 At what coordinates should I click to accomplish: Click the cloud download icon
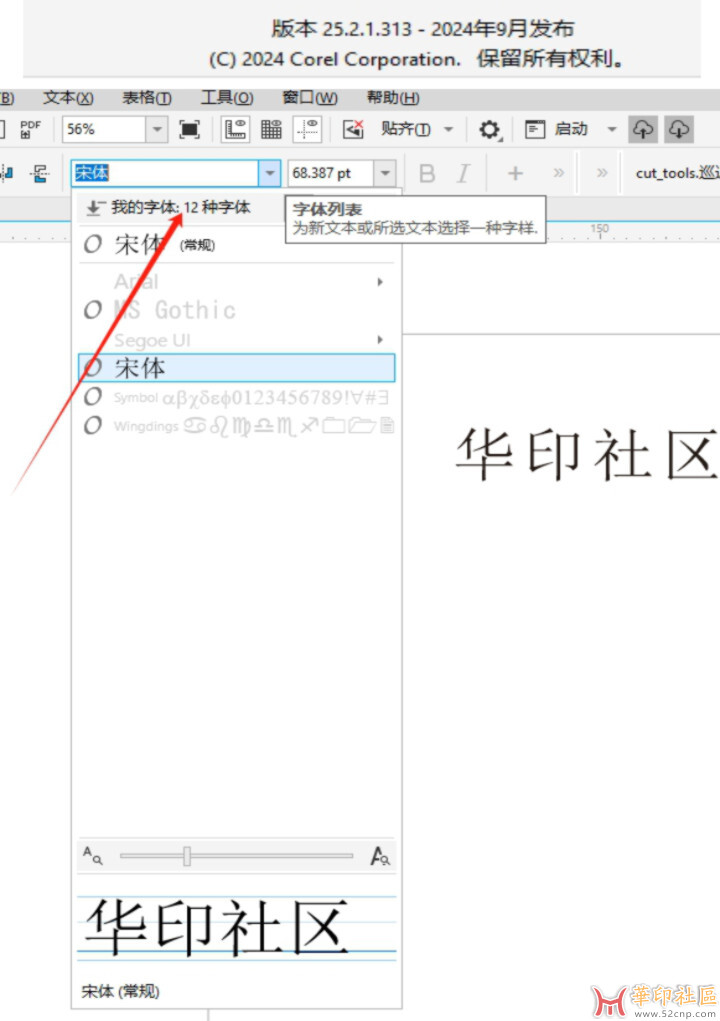(x=679, y=129)
